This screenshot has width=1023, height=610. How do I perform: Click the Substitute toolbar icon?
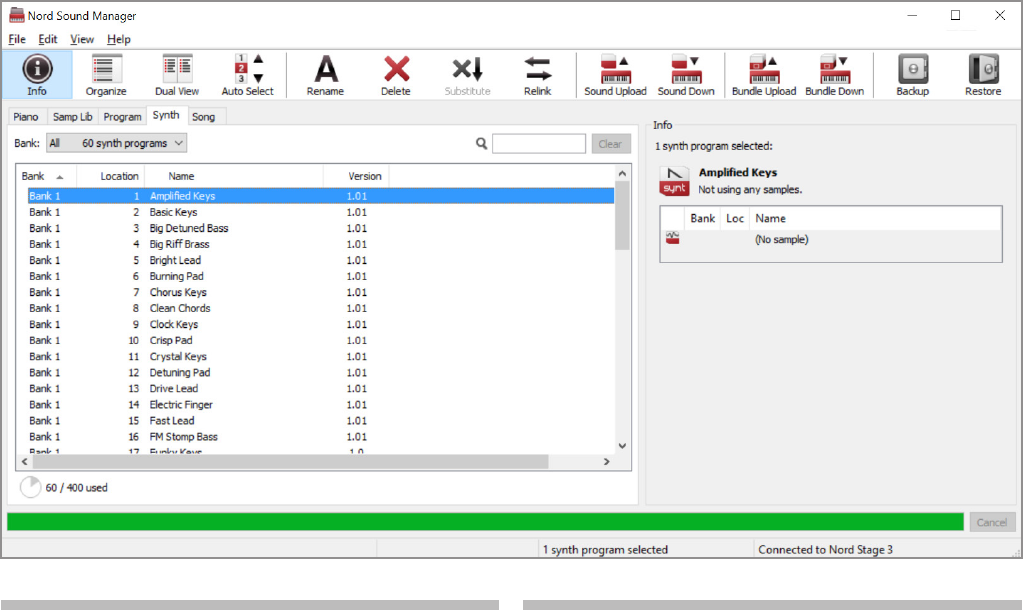pos(467,75)
